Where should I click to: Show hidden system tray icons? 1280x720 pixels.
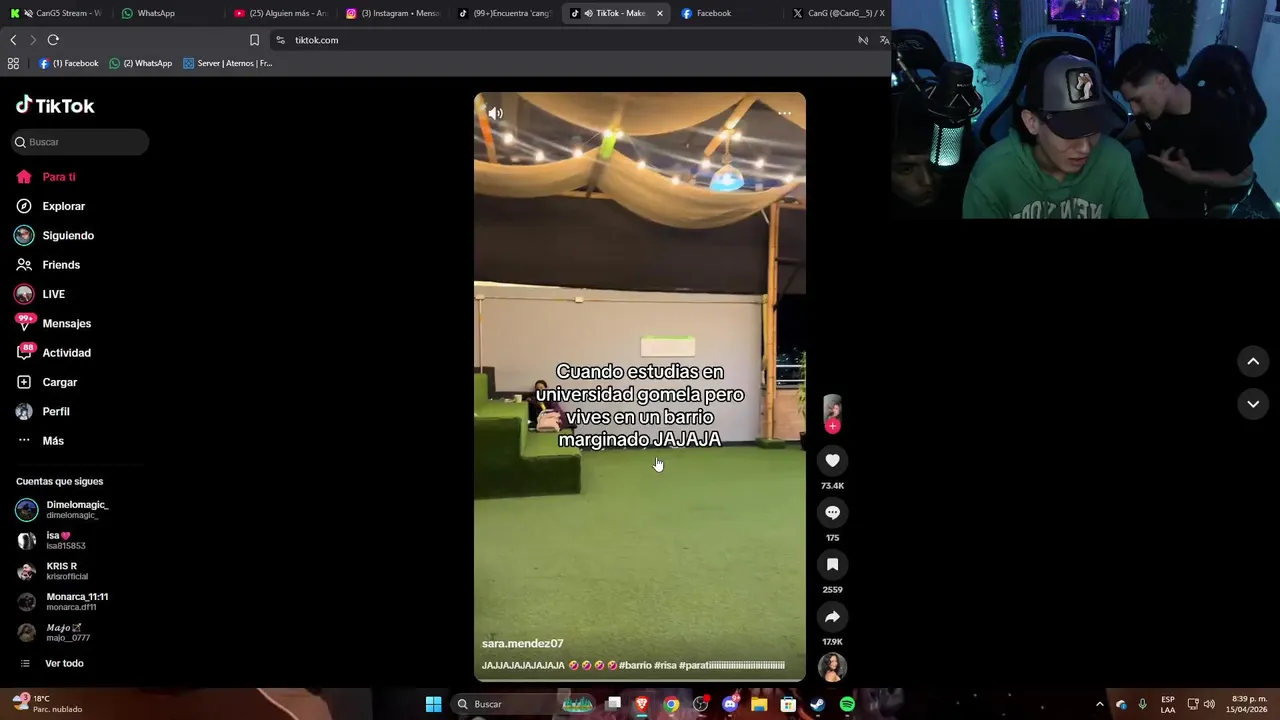(1099, 704)
